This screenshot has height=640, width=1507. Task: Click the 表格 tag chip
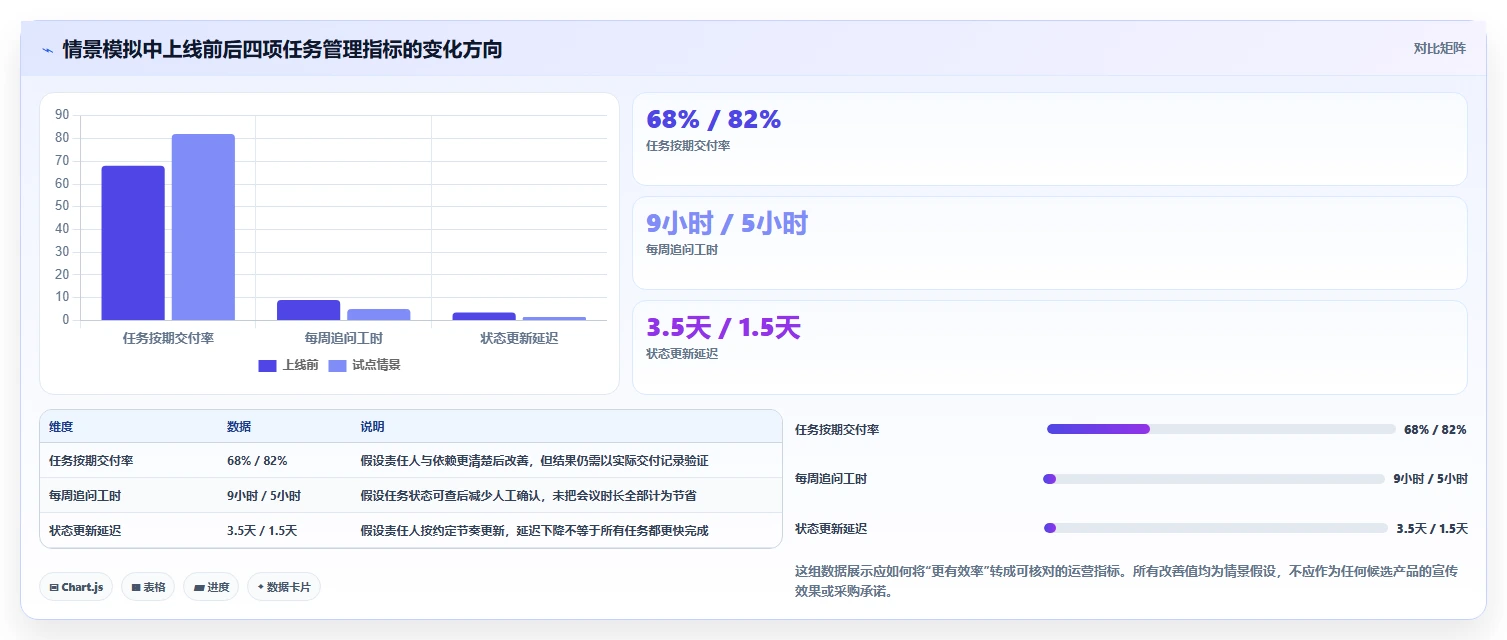[148, 587]
